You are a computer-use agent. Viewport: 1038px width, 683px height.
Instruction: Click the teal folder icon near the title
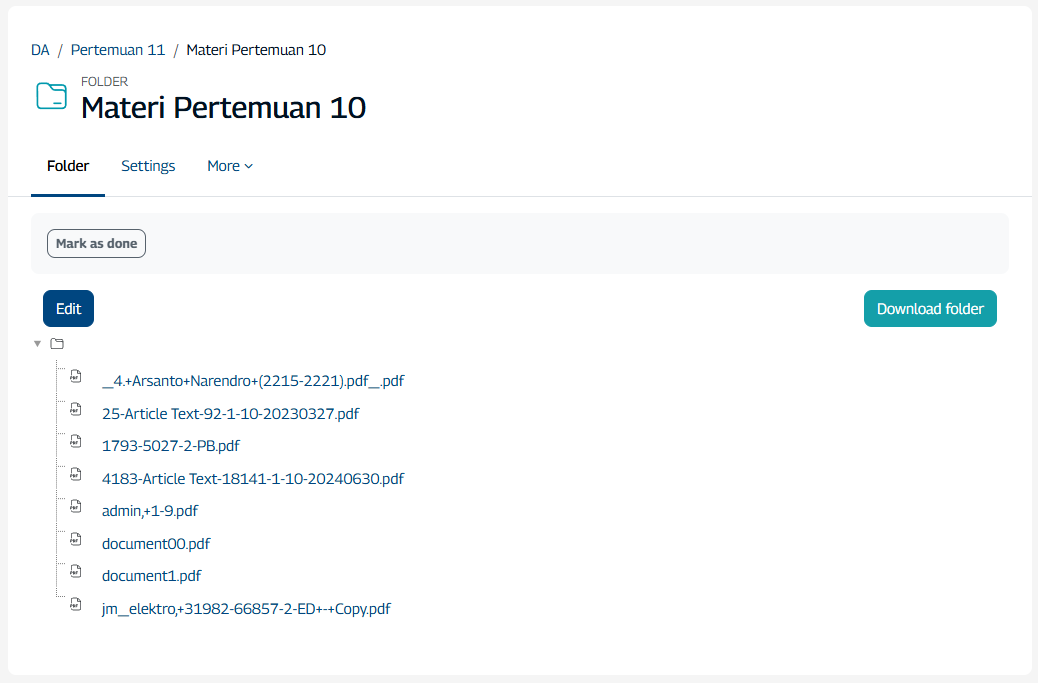pyautogui.click(x=52, y=96)
